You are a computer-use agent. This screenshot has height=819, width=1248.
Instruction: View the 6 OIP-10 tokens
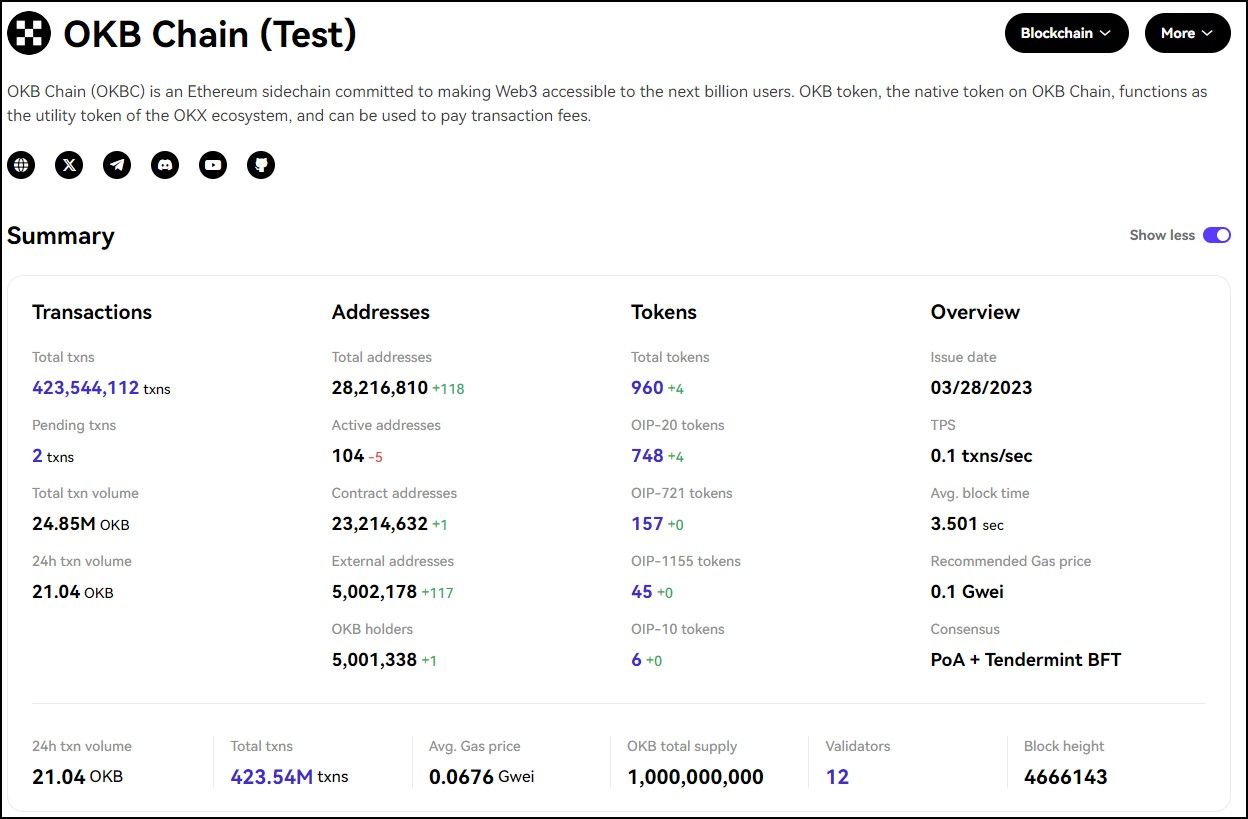pos(636,660)
